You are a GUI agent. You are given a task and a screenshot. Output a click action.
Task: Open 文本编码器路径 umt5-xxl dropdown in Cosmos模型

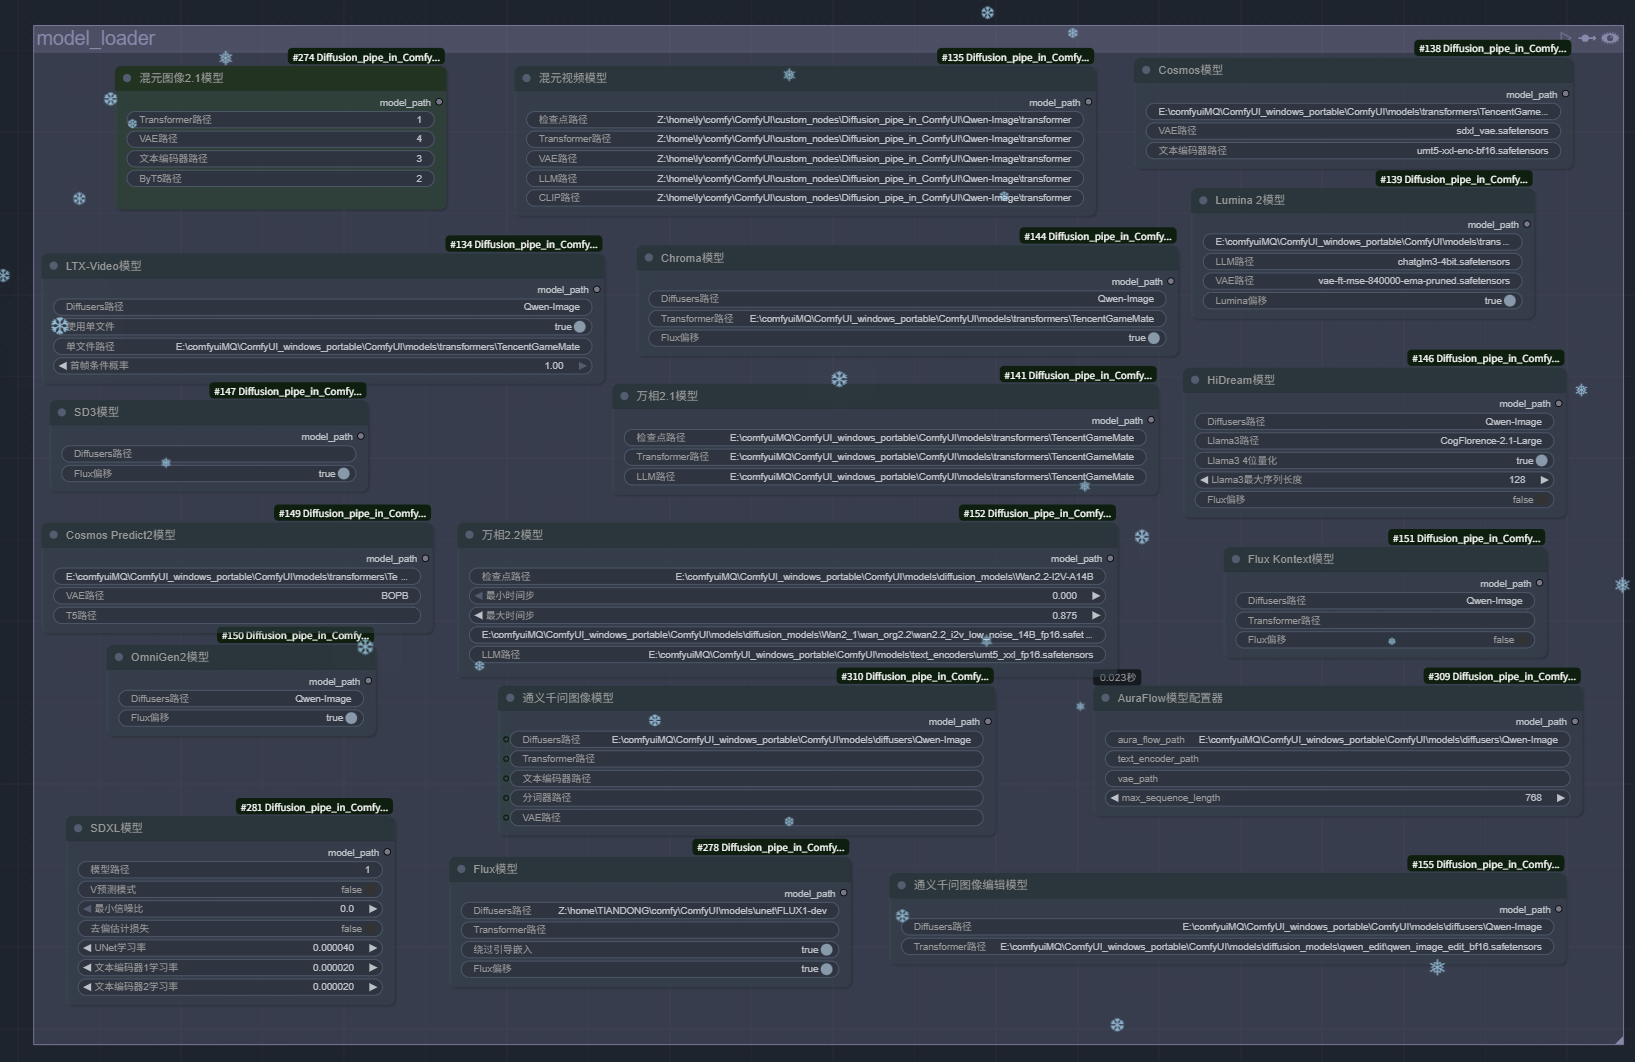point(1353,151)
